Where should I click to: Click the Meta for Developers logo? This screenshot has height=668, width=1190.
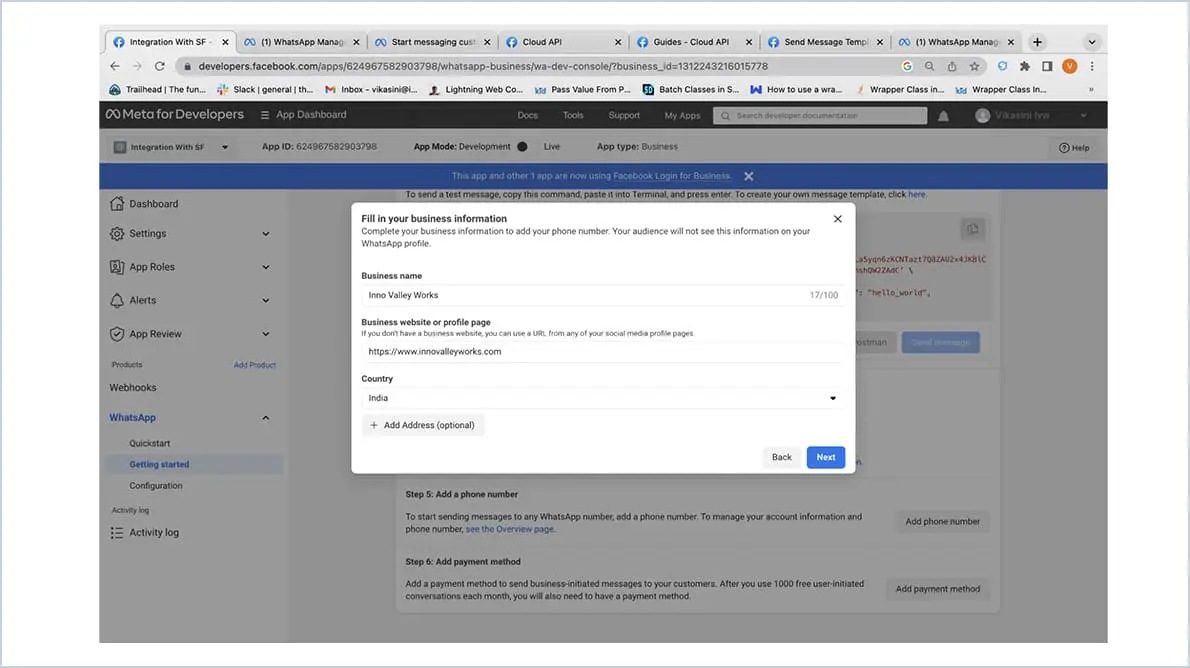[x=175, y=115]
